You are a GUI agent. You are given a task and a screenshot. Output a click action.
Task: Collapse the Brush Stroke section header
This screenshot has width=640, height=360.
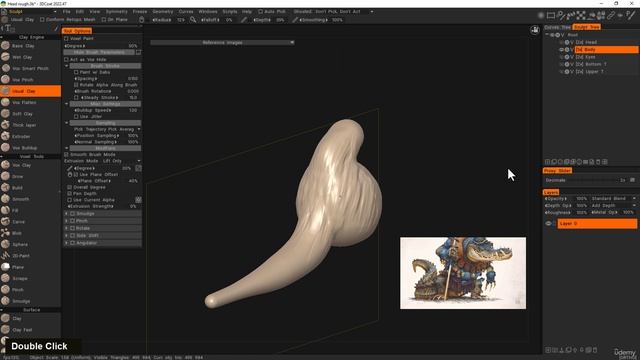pyautogui.click(x=105, y=66)
